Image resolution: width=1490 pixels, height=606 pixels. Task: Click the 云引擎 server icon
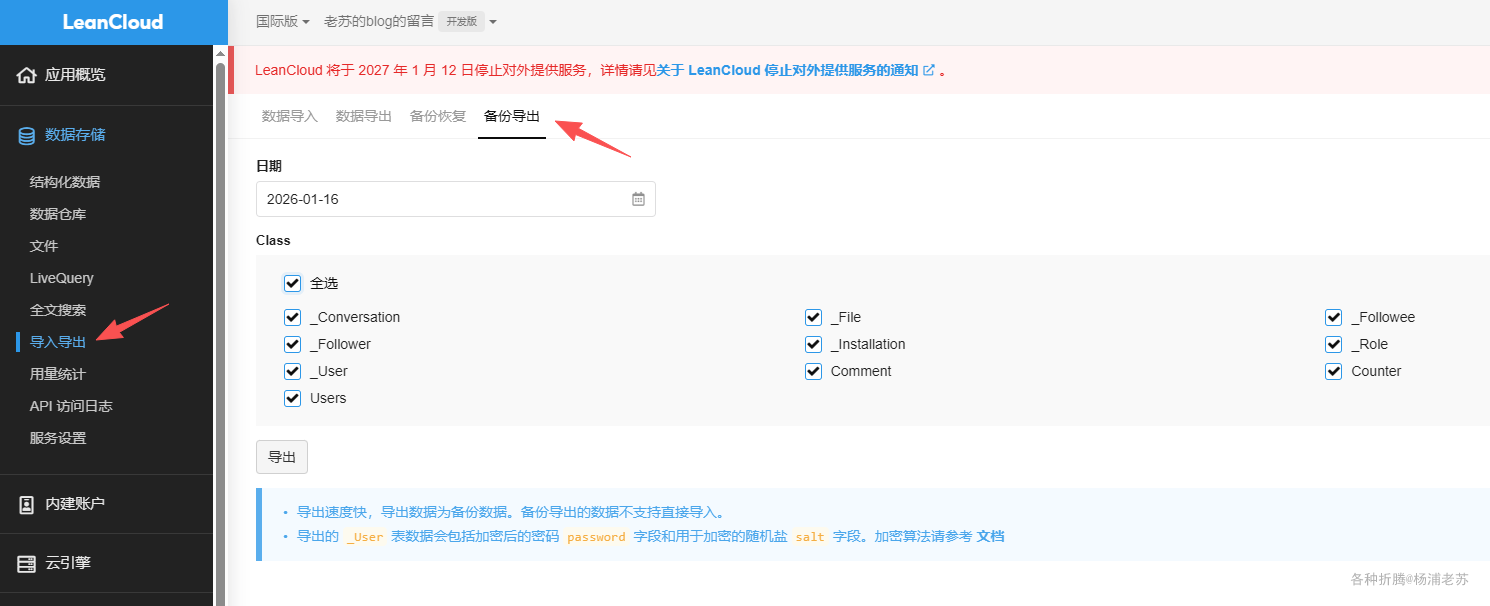[27, 563]
